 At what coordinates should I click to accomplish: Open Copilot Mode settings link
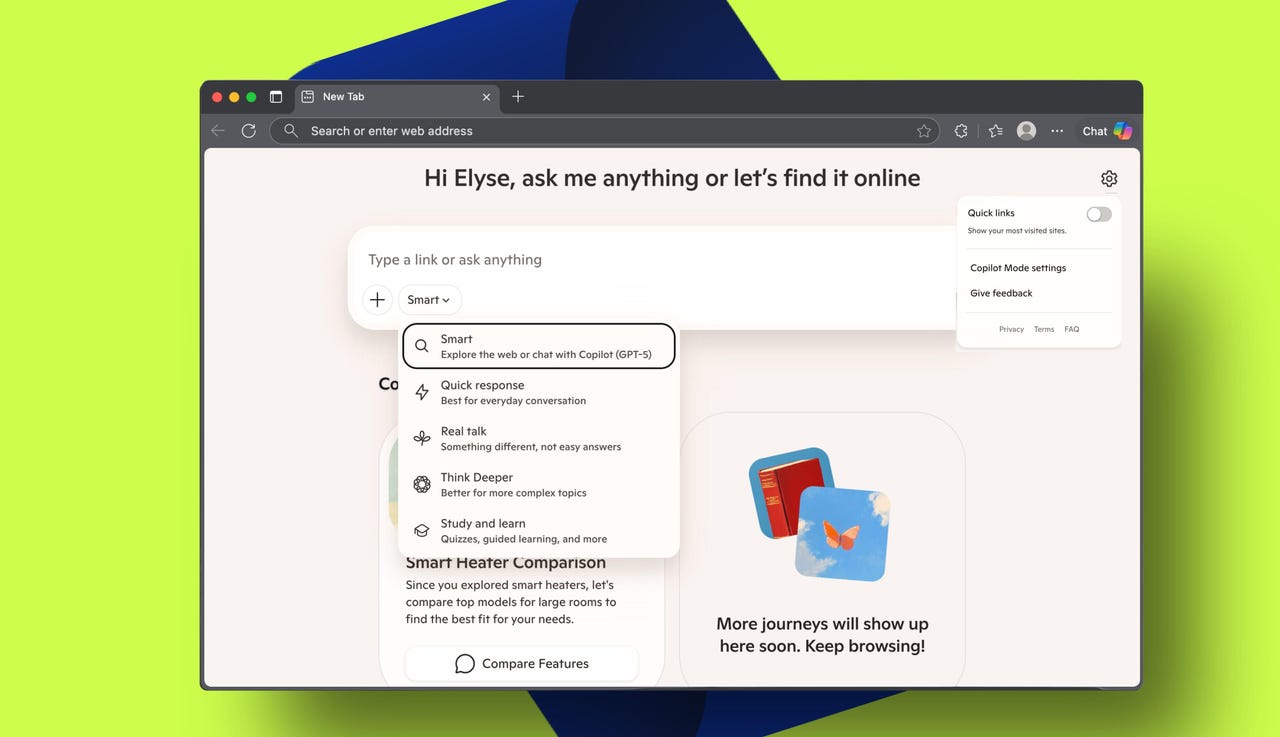click(1018, 268)
